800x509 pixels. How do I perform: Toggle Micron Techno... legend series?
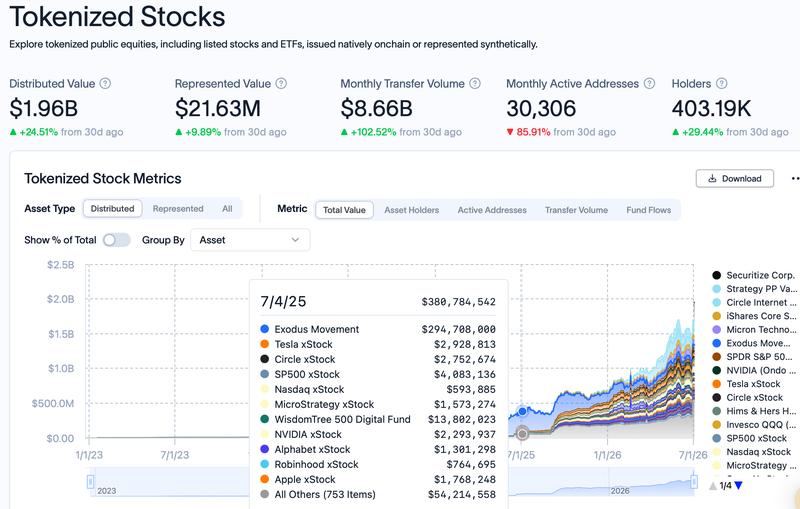tap(754, 329)
